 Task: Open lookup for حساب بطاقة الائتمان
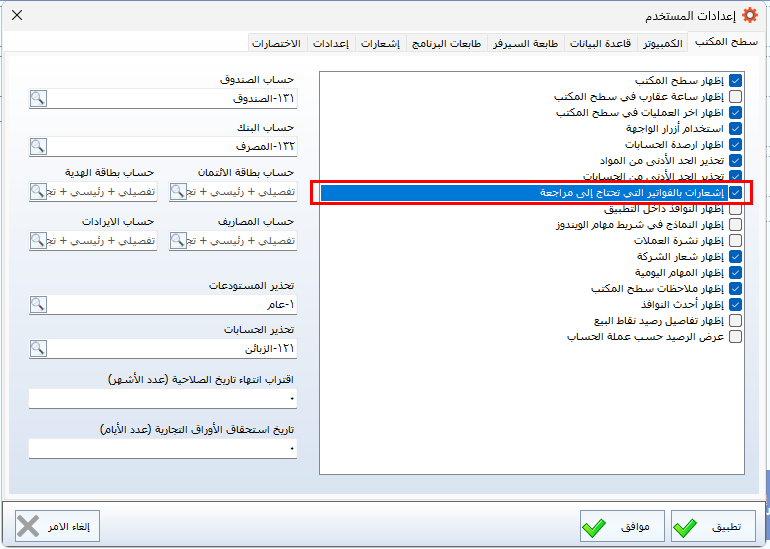[x=179, y=191]
